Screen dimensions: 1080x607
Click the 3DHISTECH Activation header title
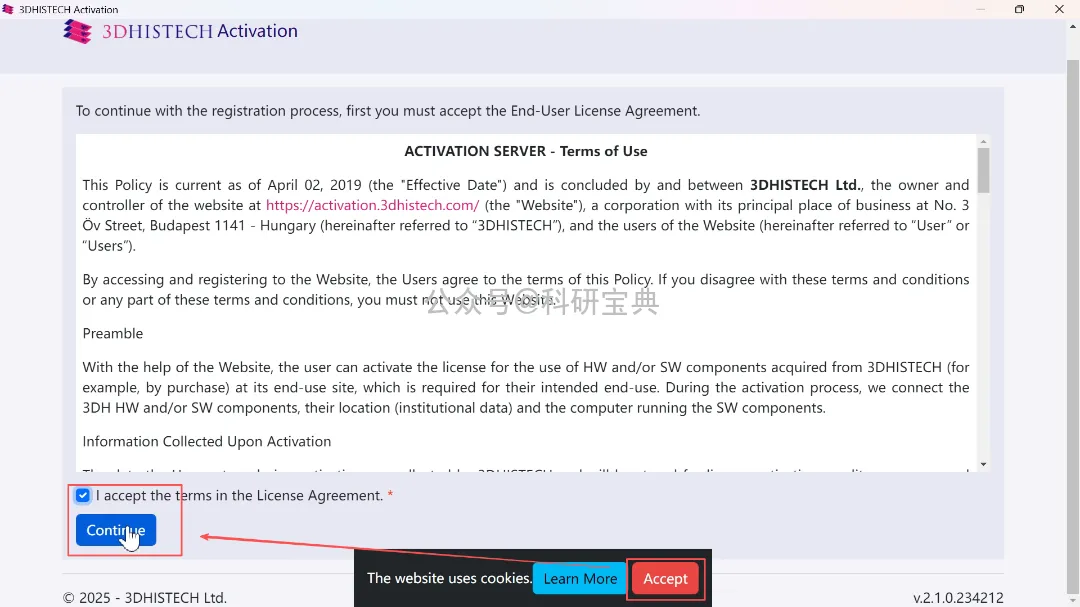coord(200,31)
